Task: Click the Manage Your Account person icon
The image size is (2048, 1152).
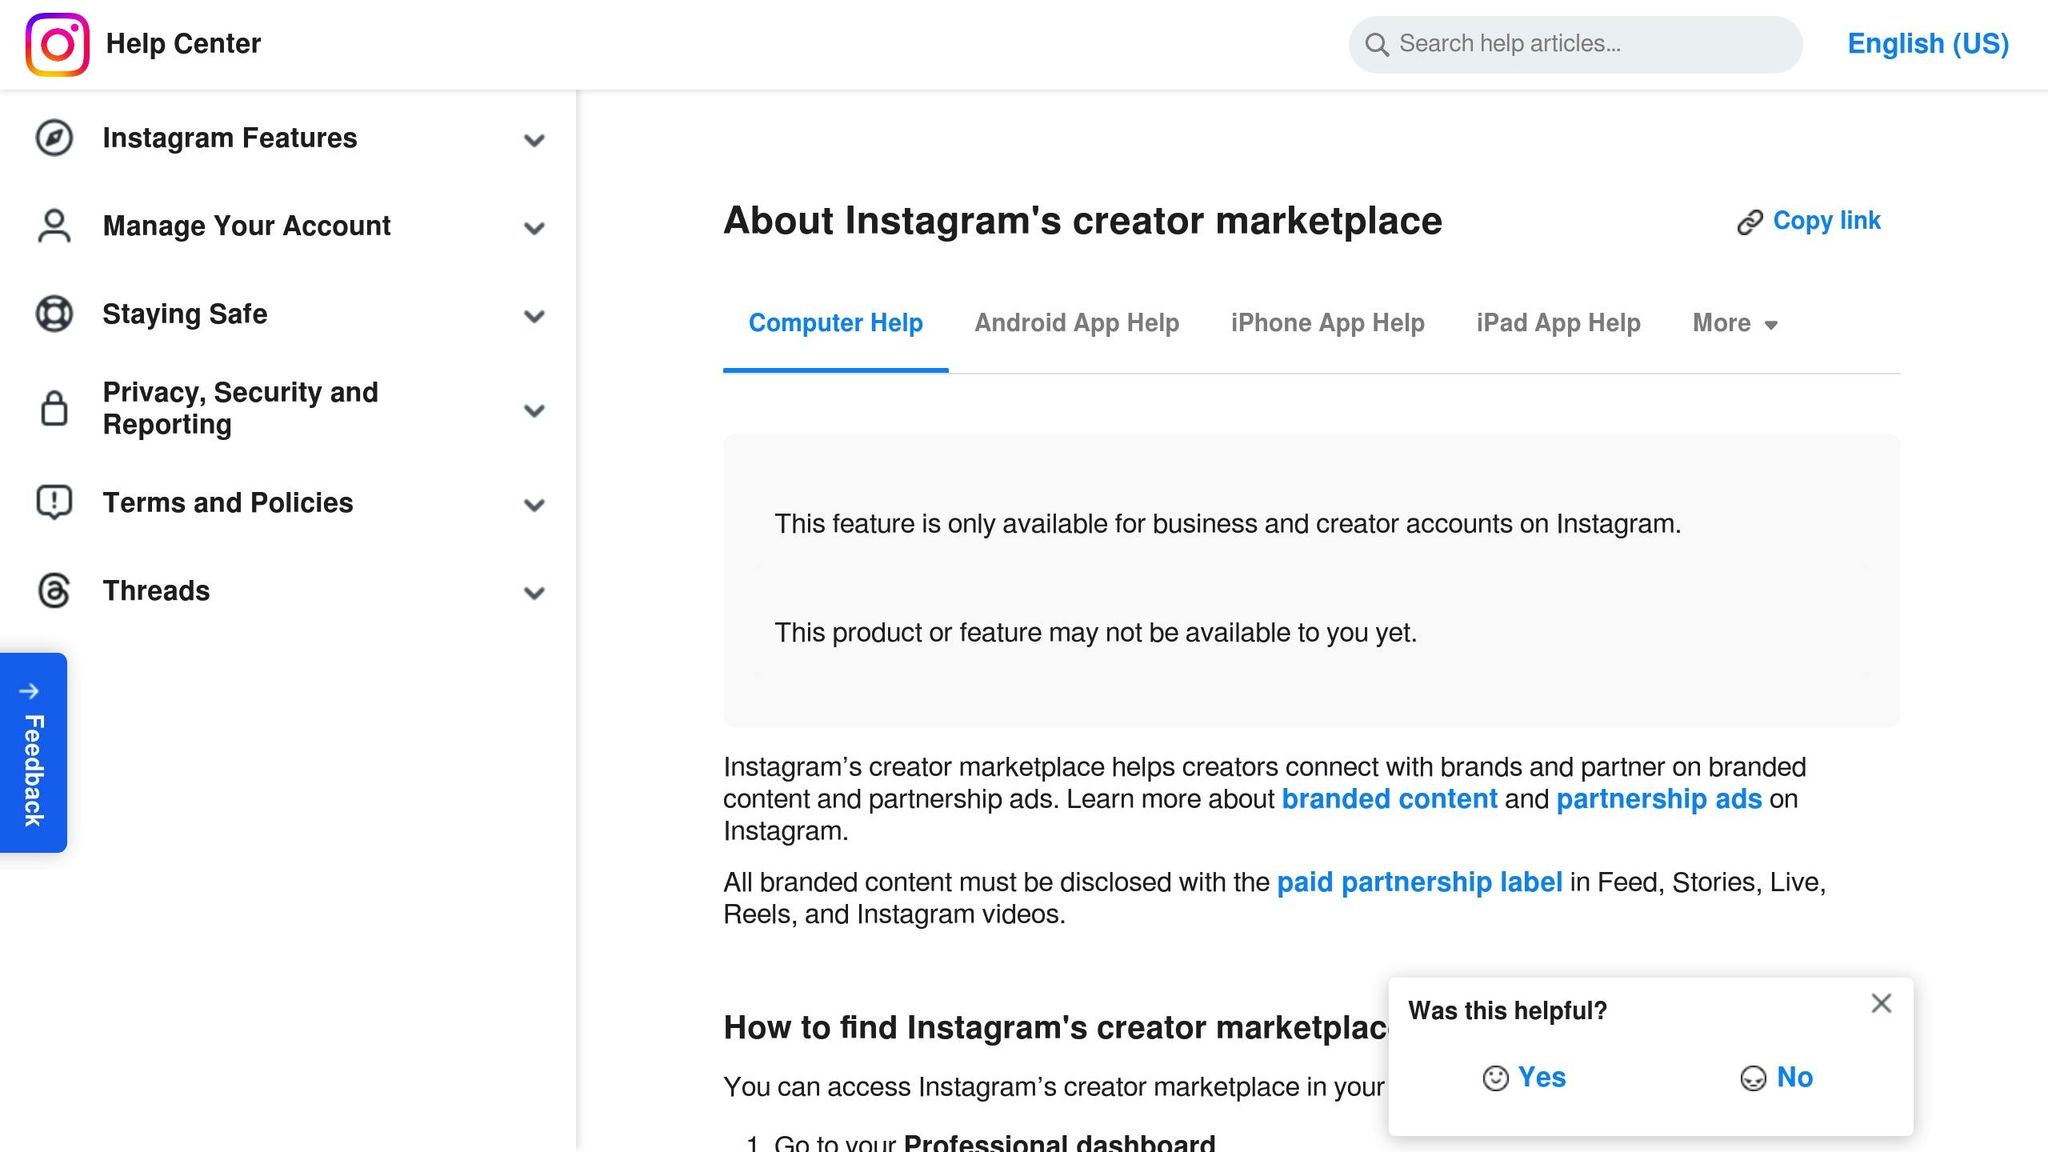Action: (x=55, y=227)
